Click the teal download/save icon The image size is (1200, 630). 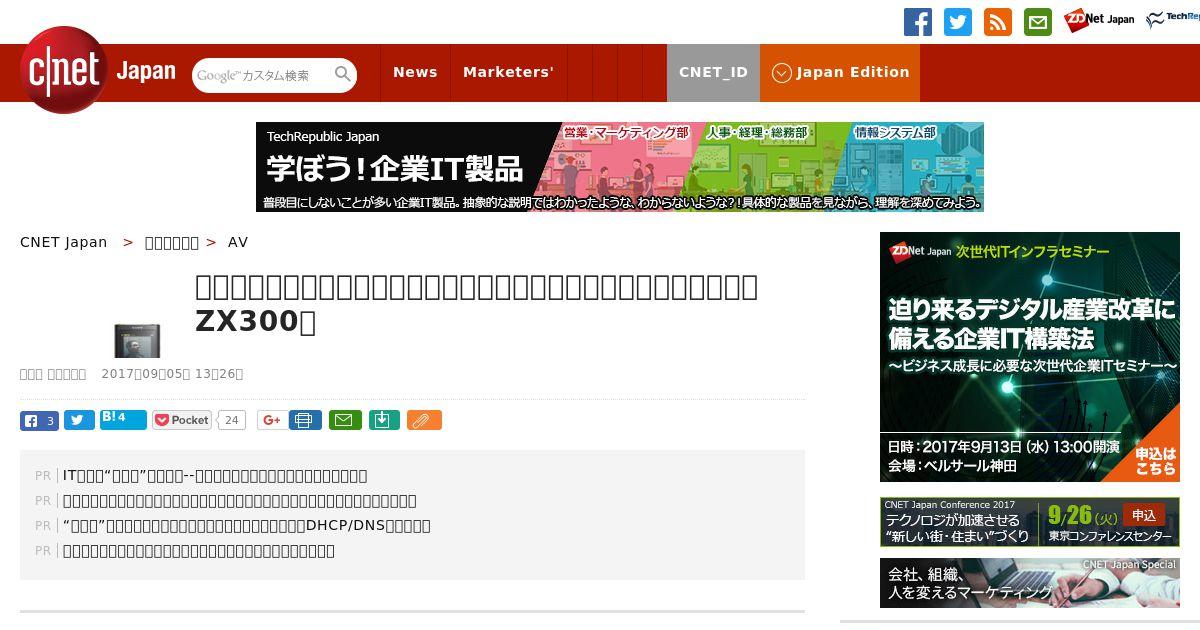pyautogui.click(x=385, y=420)
